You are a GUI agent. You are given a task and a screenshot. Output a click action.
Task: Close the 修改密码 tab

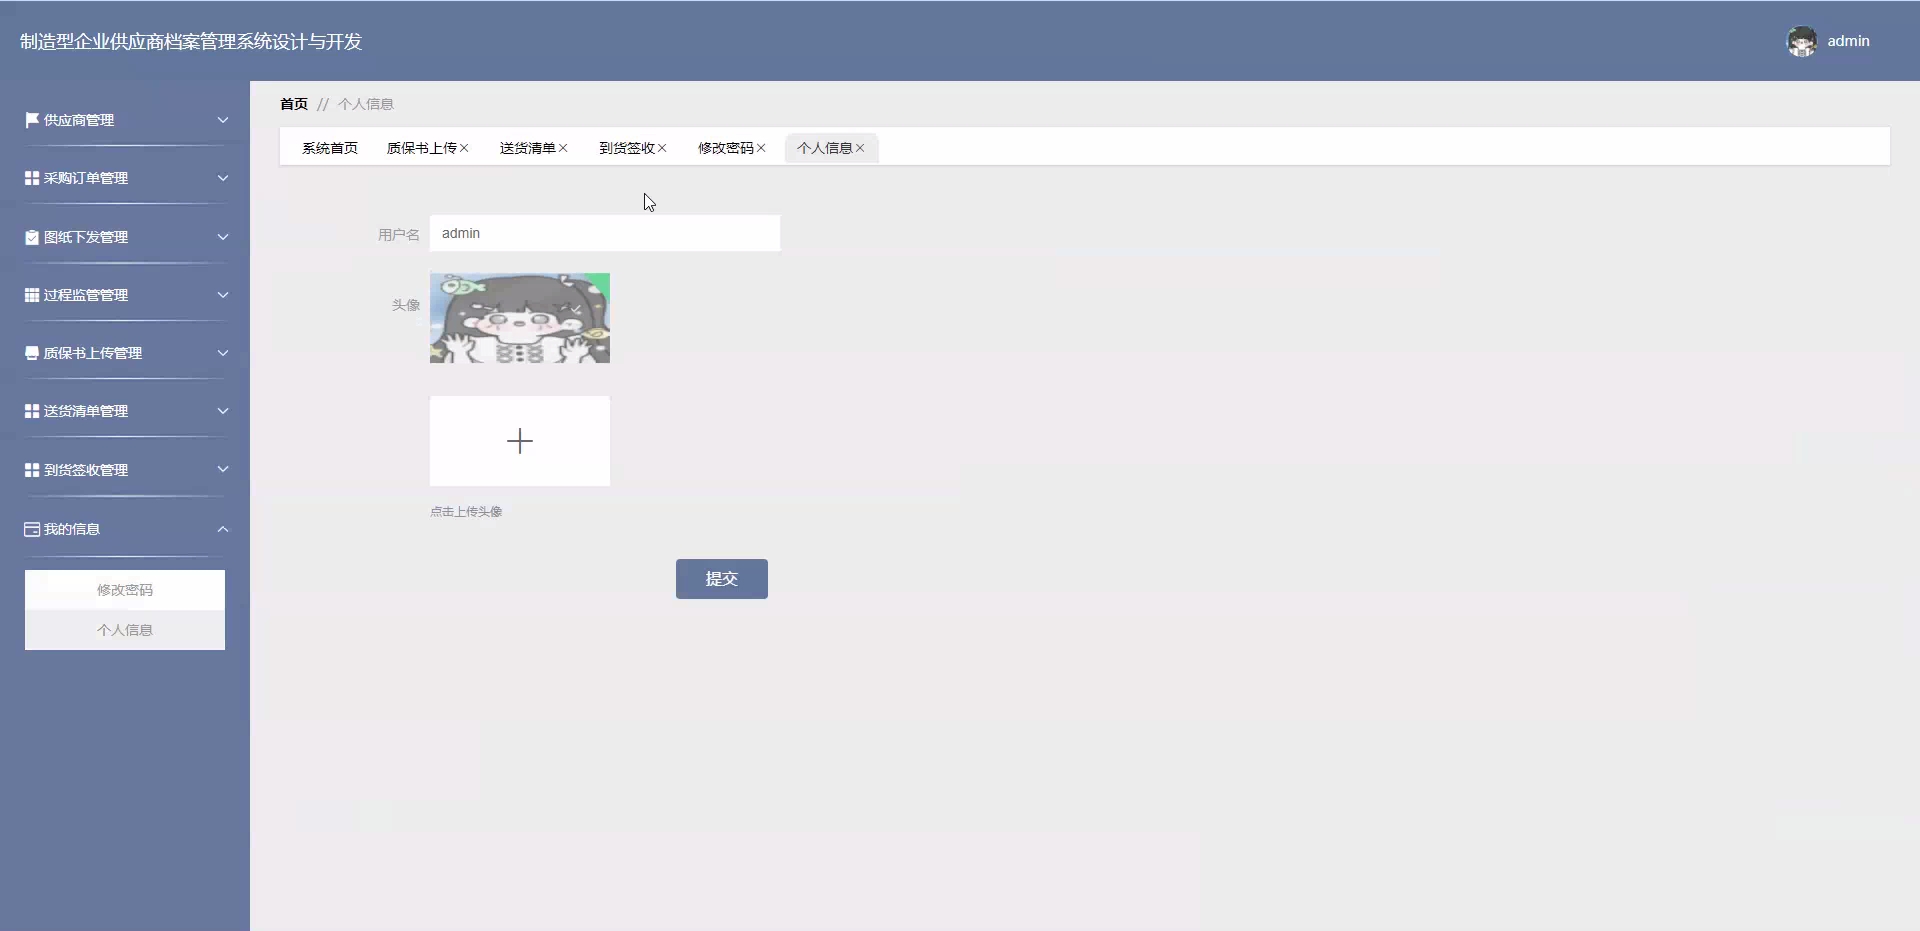[x=761, y=148]
